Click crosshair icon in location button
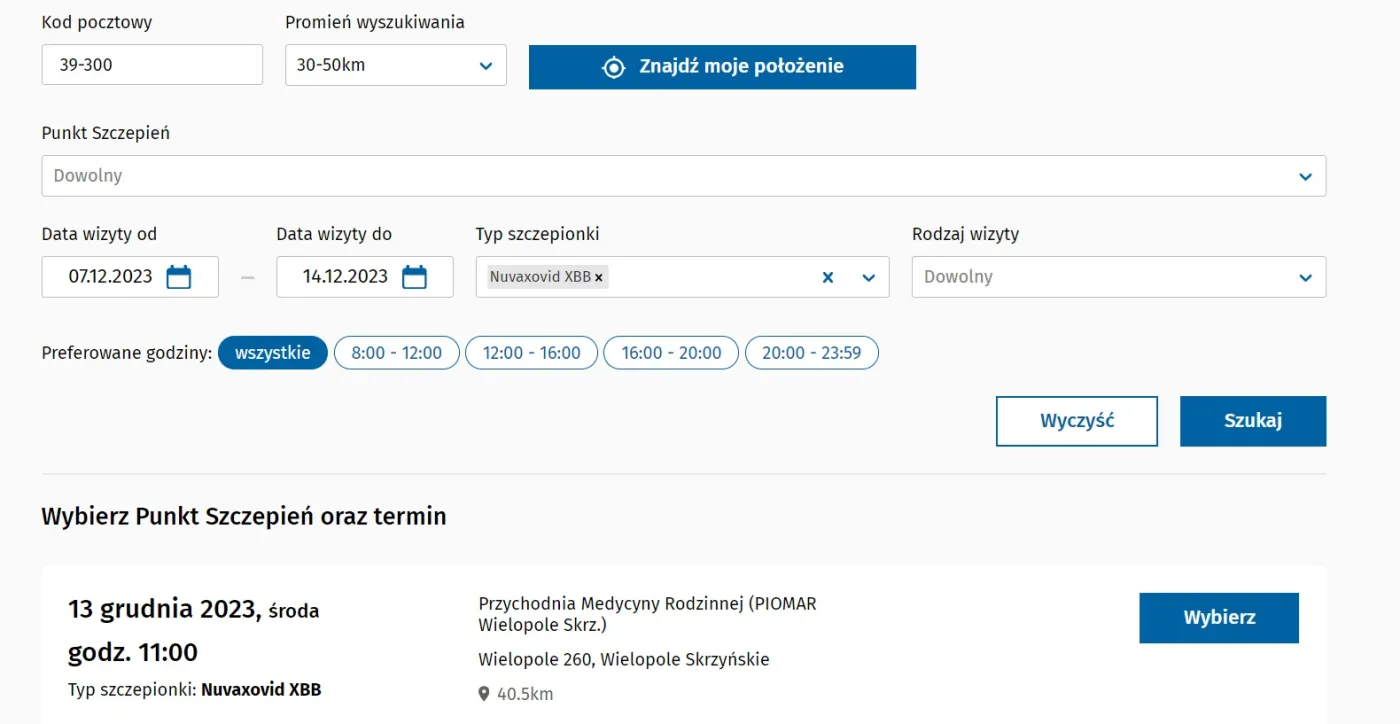The width and height of the screenshot is (1400, 724). pyautogui.click(x=613, y=67)
